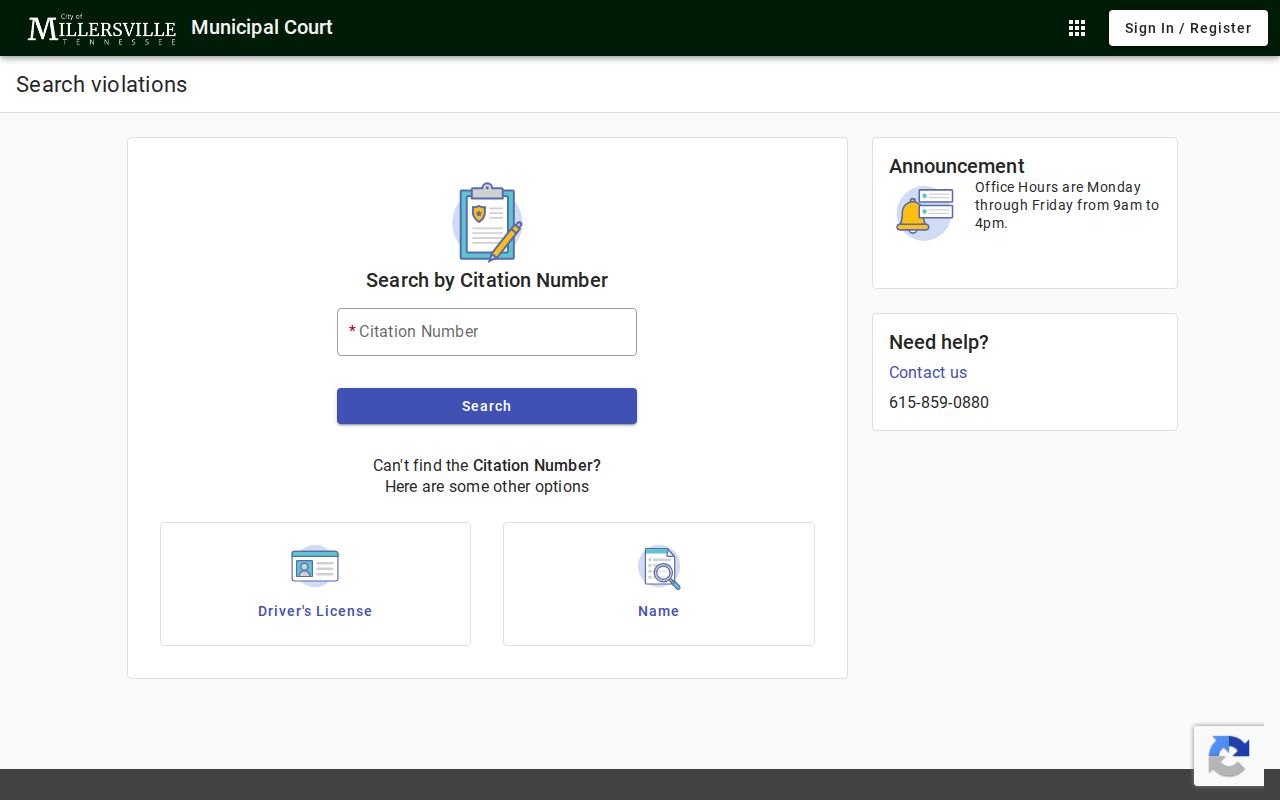
Task: Click the Search violations page heading
Action: pos(102,84)
